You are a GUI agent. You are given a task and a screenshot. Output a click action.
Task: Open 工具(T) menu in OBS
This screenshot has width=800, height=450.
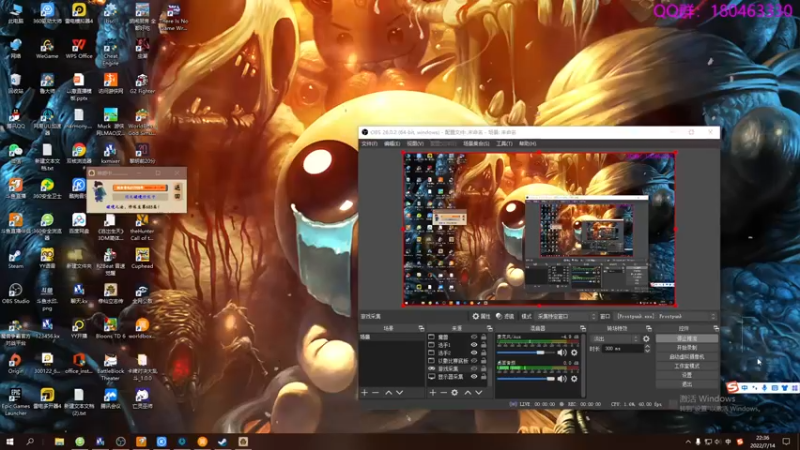504,144
